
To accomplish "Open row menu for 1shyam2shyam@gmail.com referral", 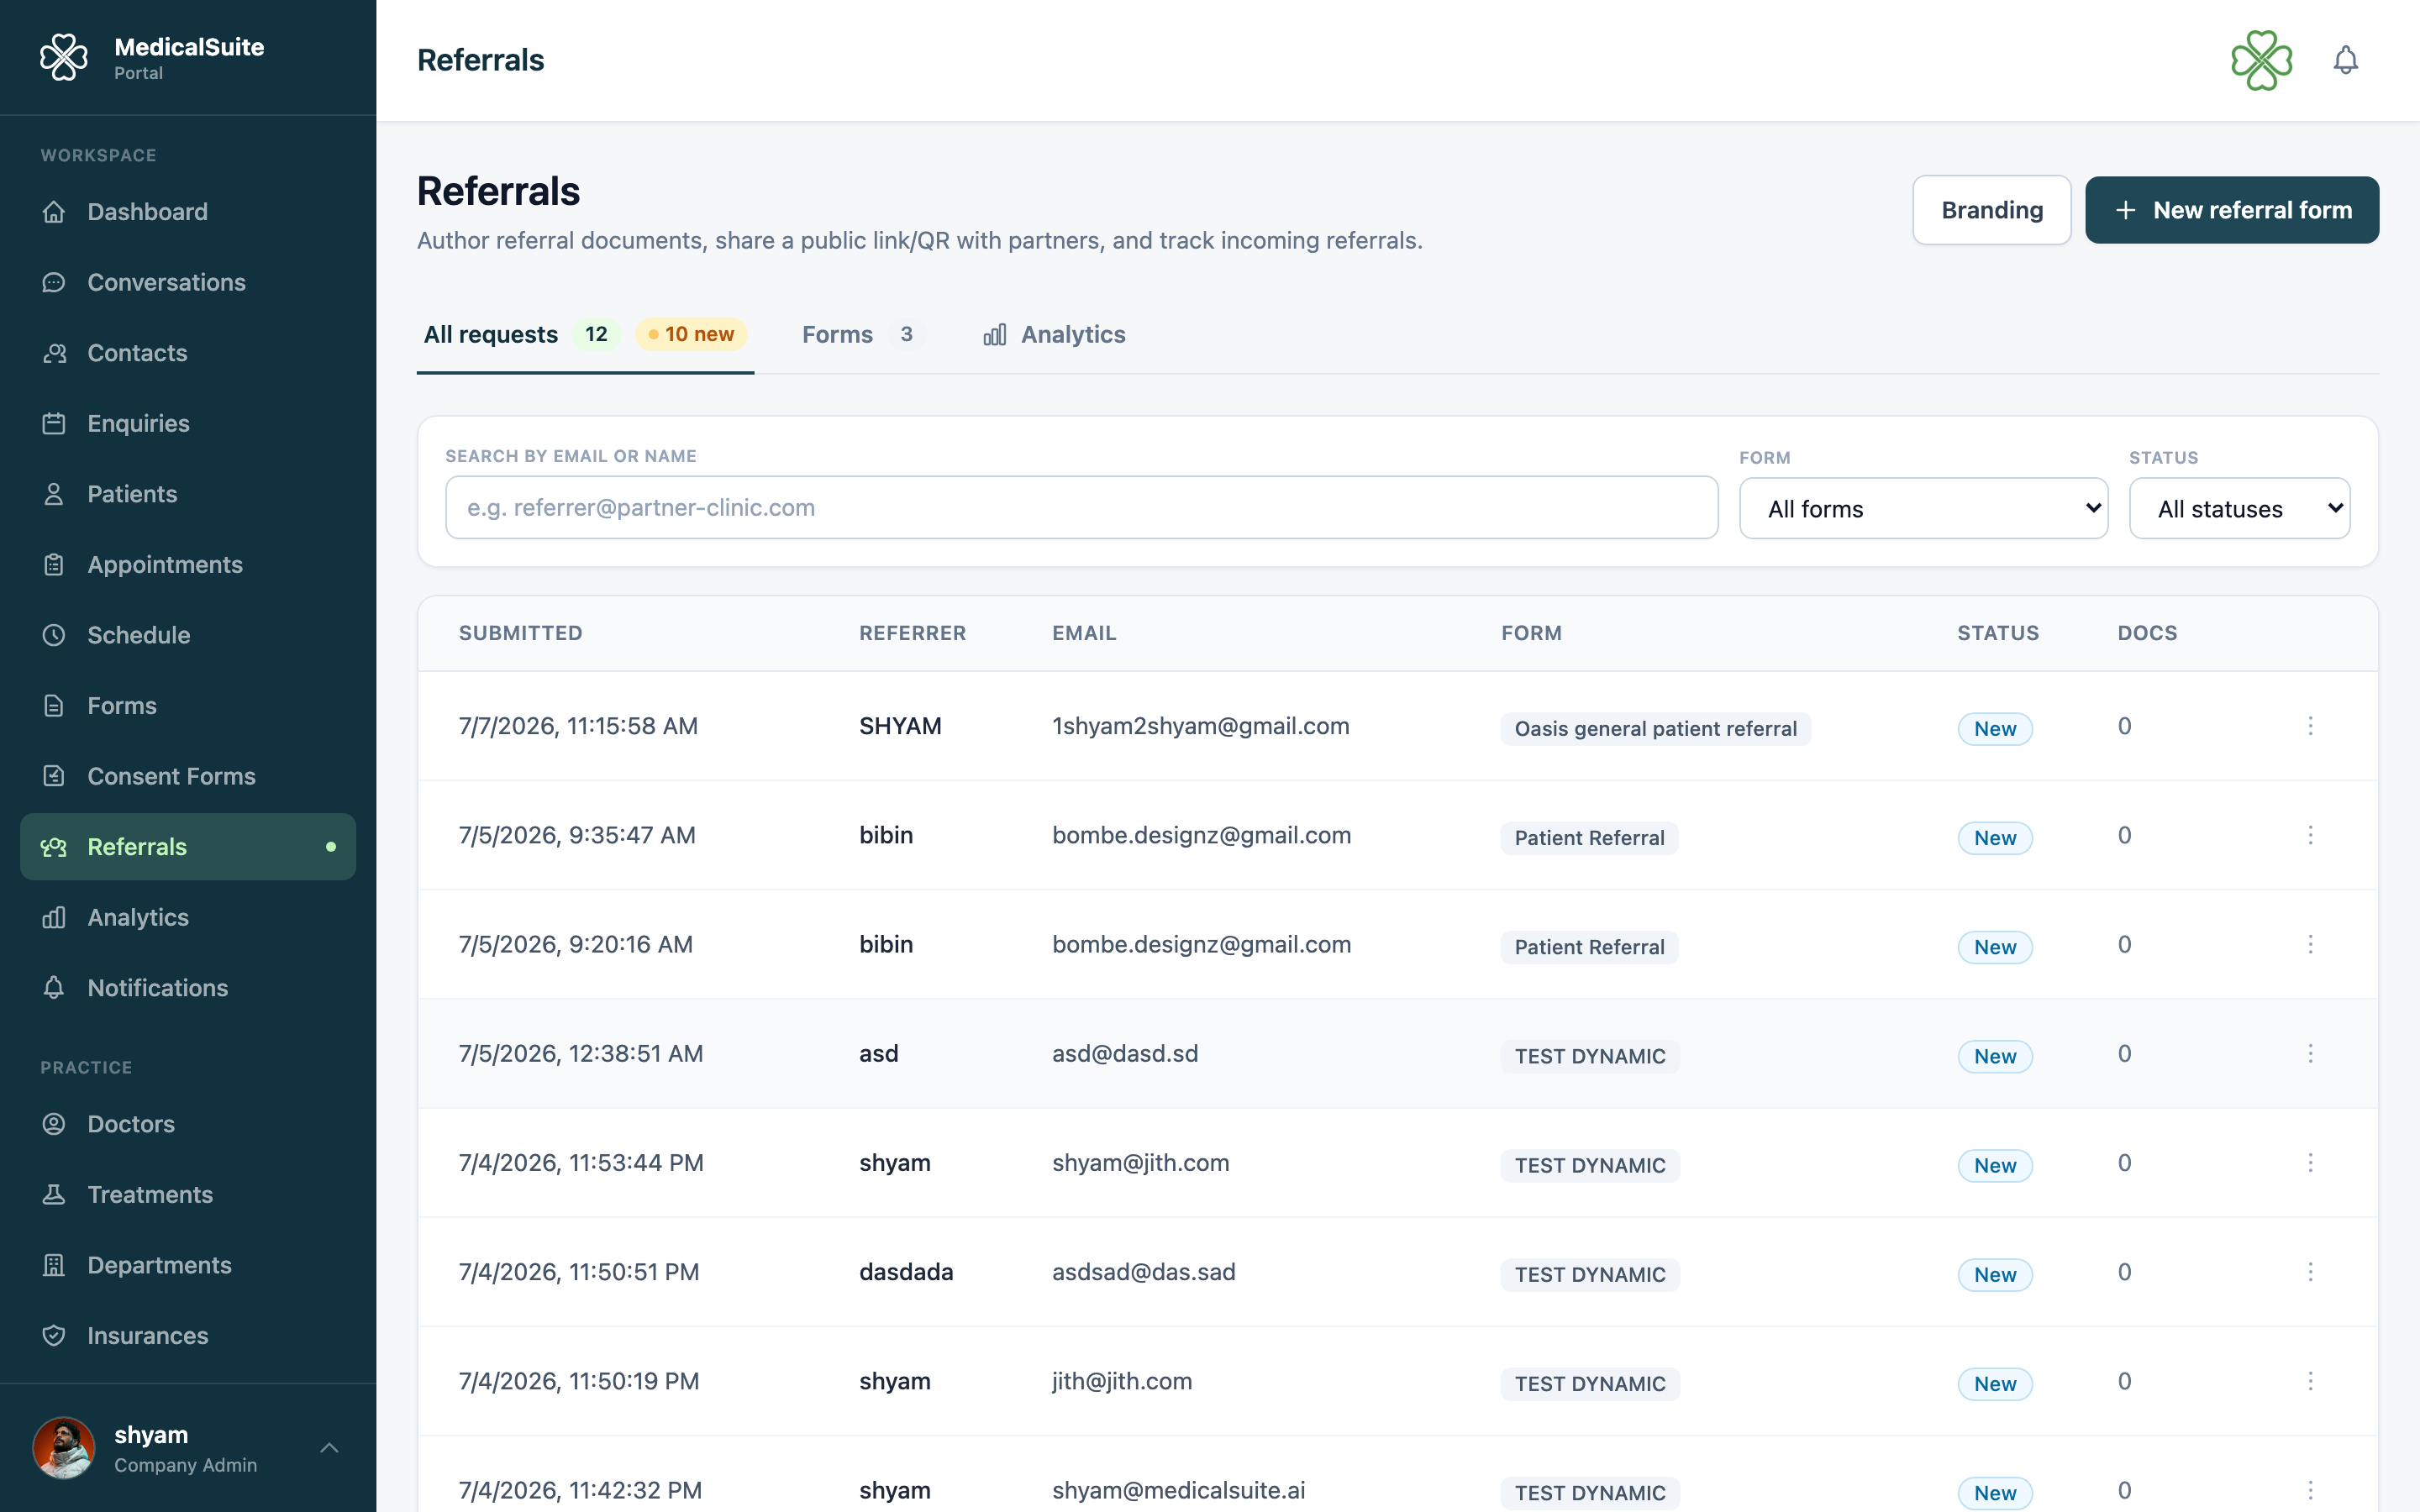I will pos(2310,726).
